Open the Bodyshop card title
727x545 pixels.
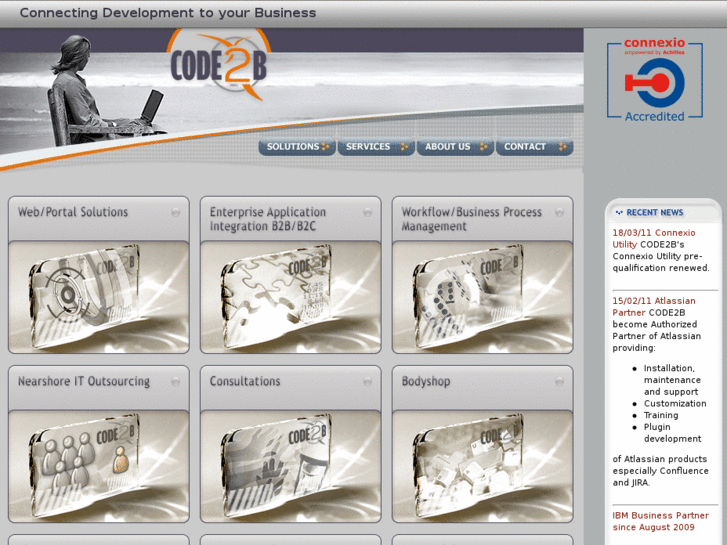point(426,381)
